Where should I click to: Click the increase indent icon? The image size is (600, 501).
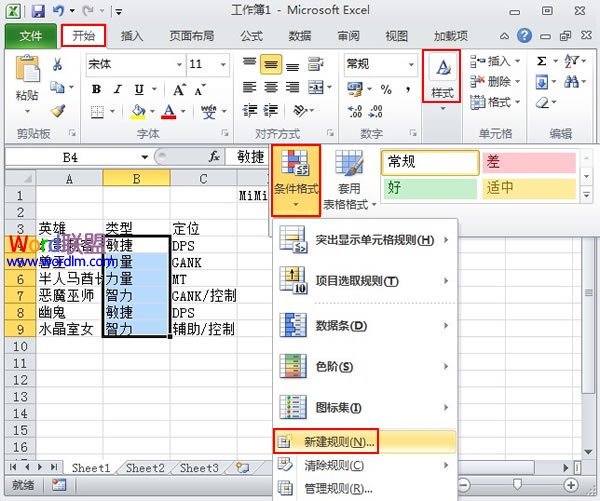271,111
